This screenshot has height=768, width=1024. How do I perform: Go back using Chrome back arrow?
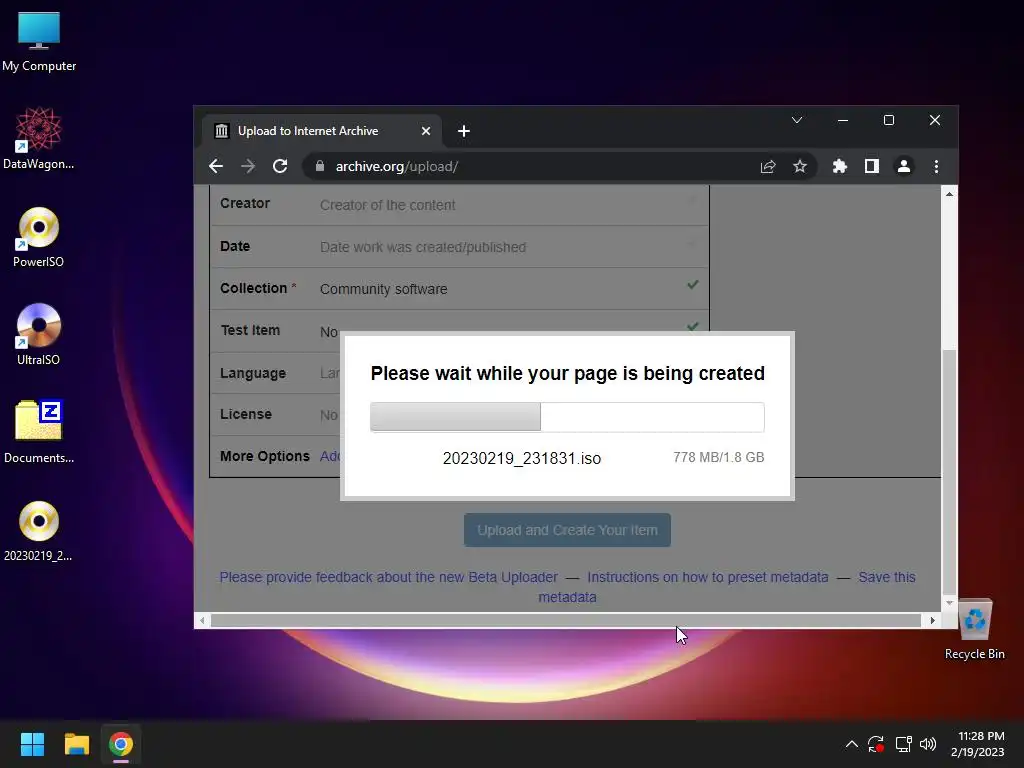pyautogui.click(x=216, y=167)
